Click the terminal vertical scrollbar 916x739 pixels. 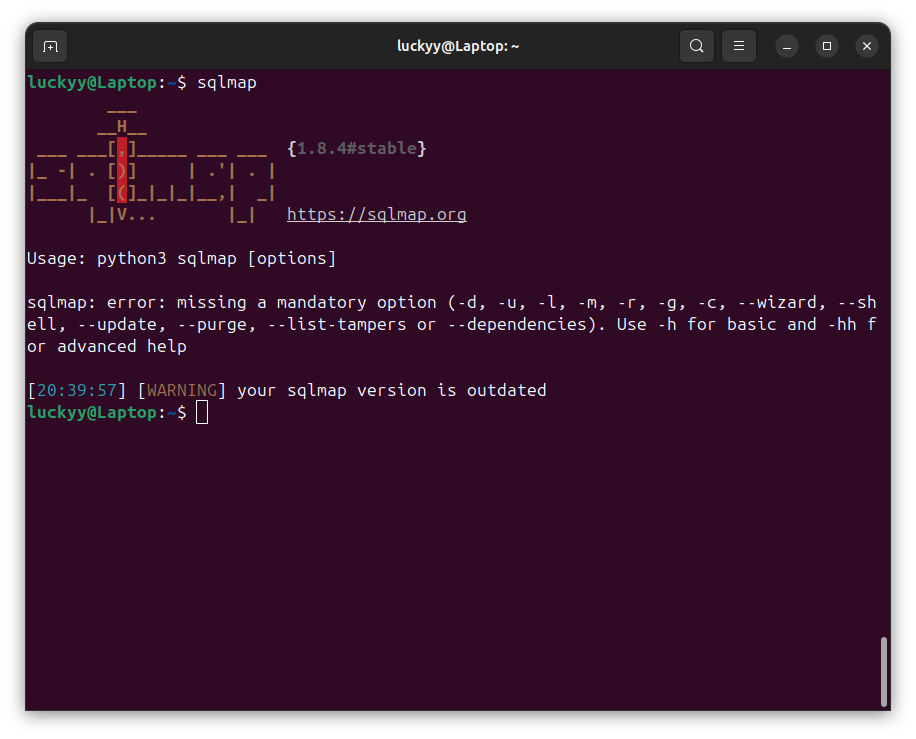[883, 670]
